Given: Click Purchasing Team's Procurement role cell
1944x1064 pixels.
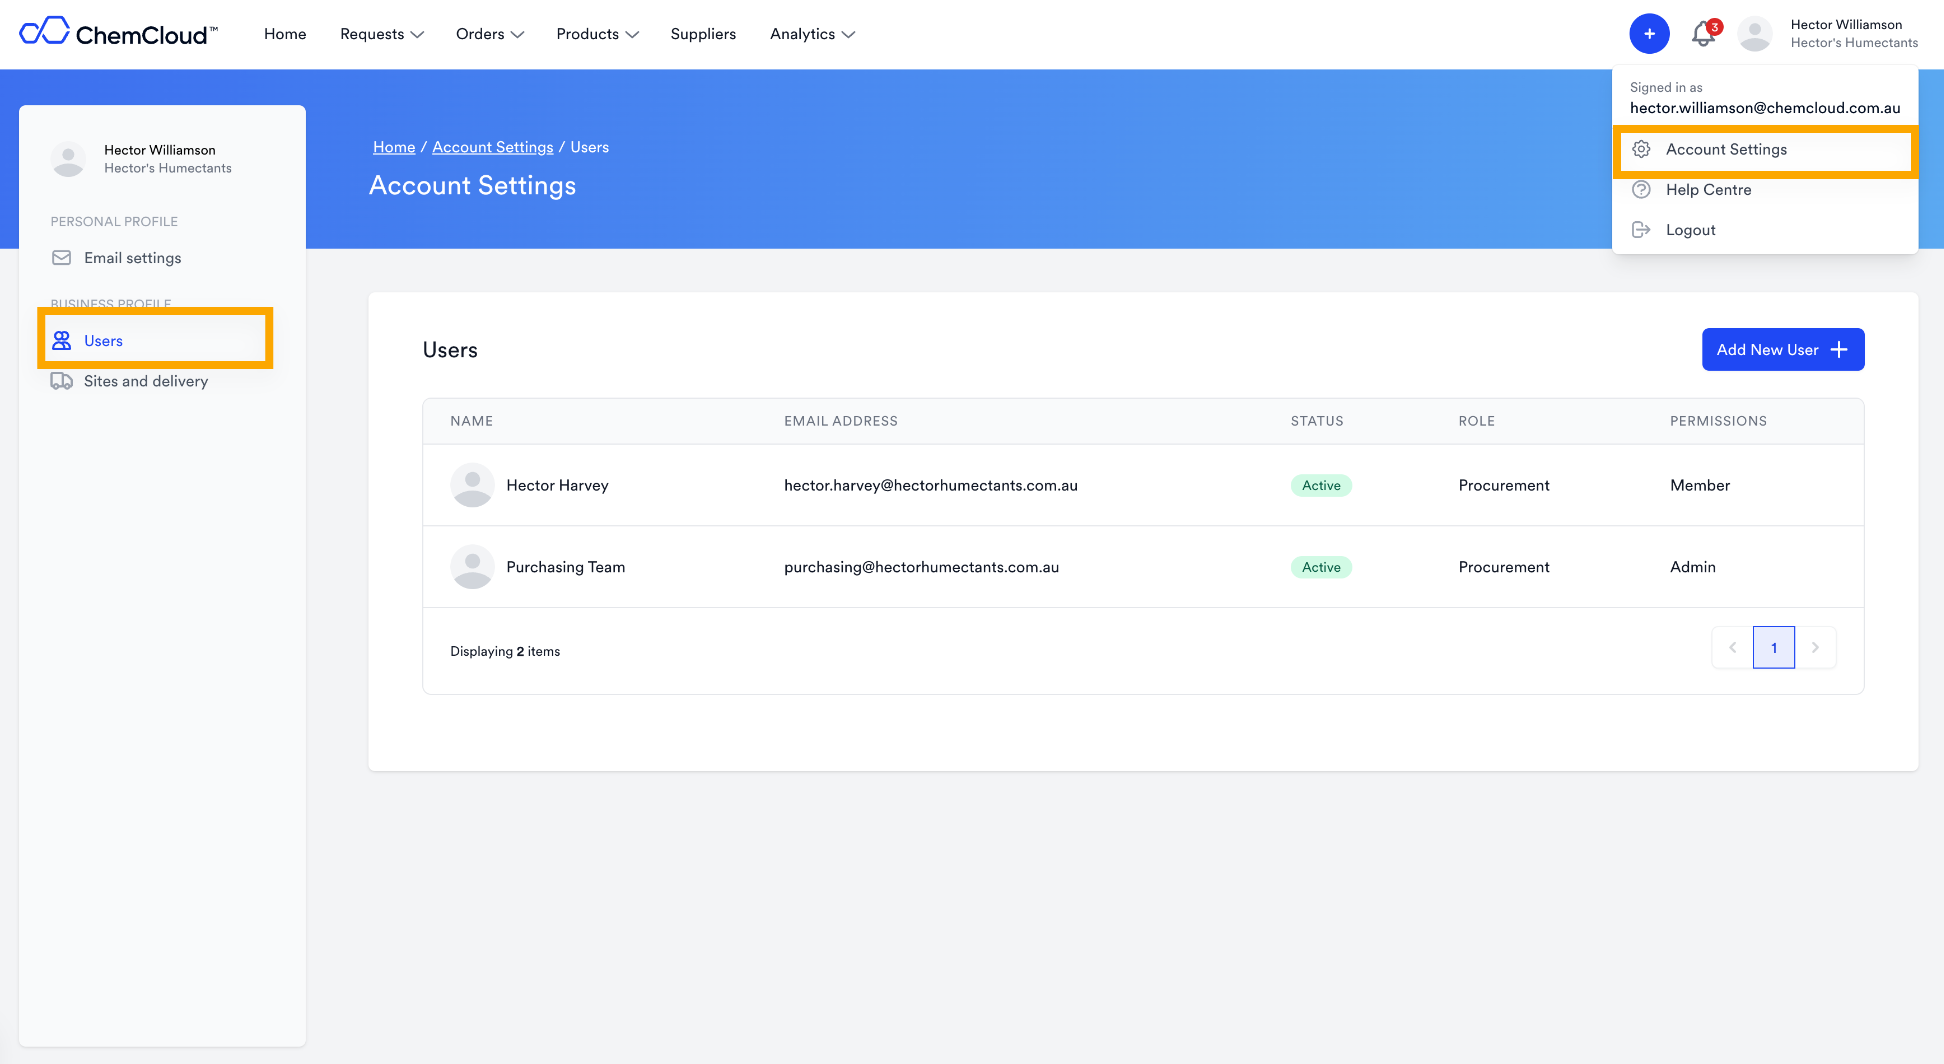Looking at the screenshot, I should (x=1504, y=567).
